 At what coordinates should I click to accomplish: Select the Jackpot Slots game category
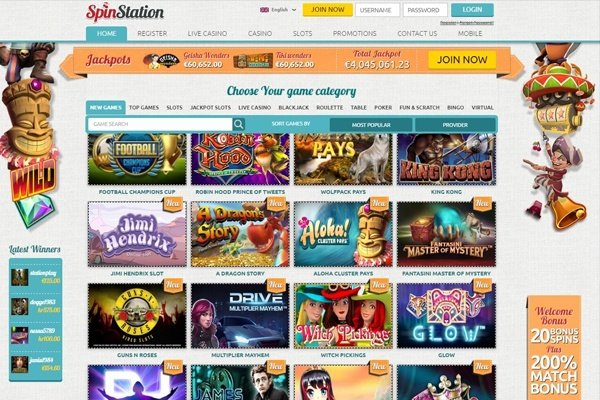tap(210, 108)
